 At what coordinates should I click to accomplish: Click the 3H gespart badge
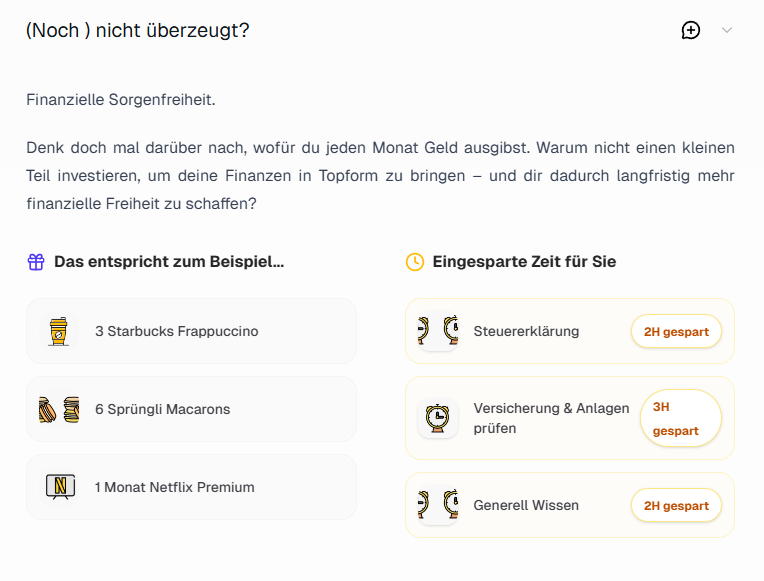click(x=680, y=418)
